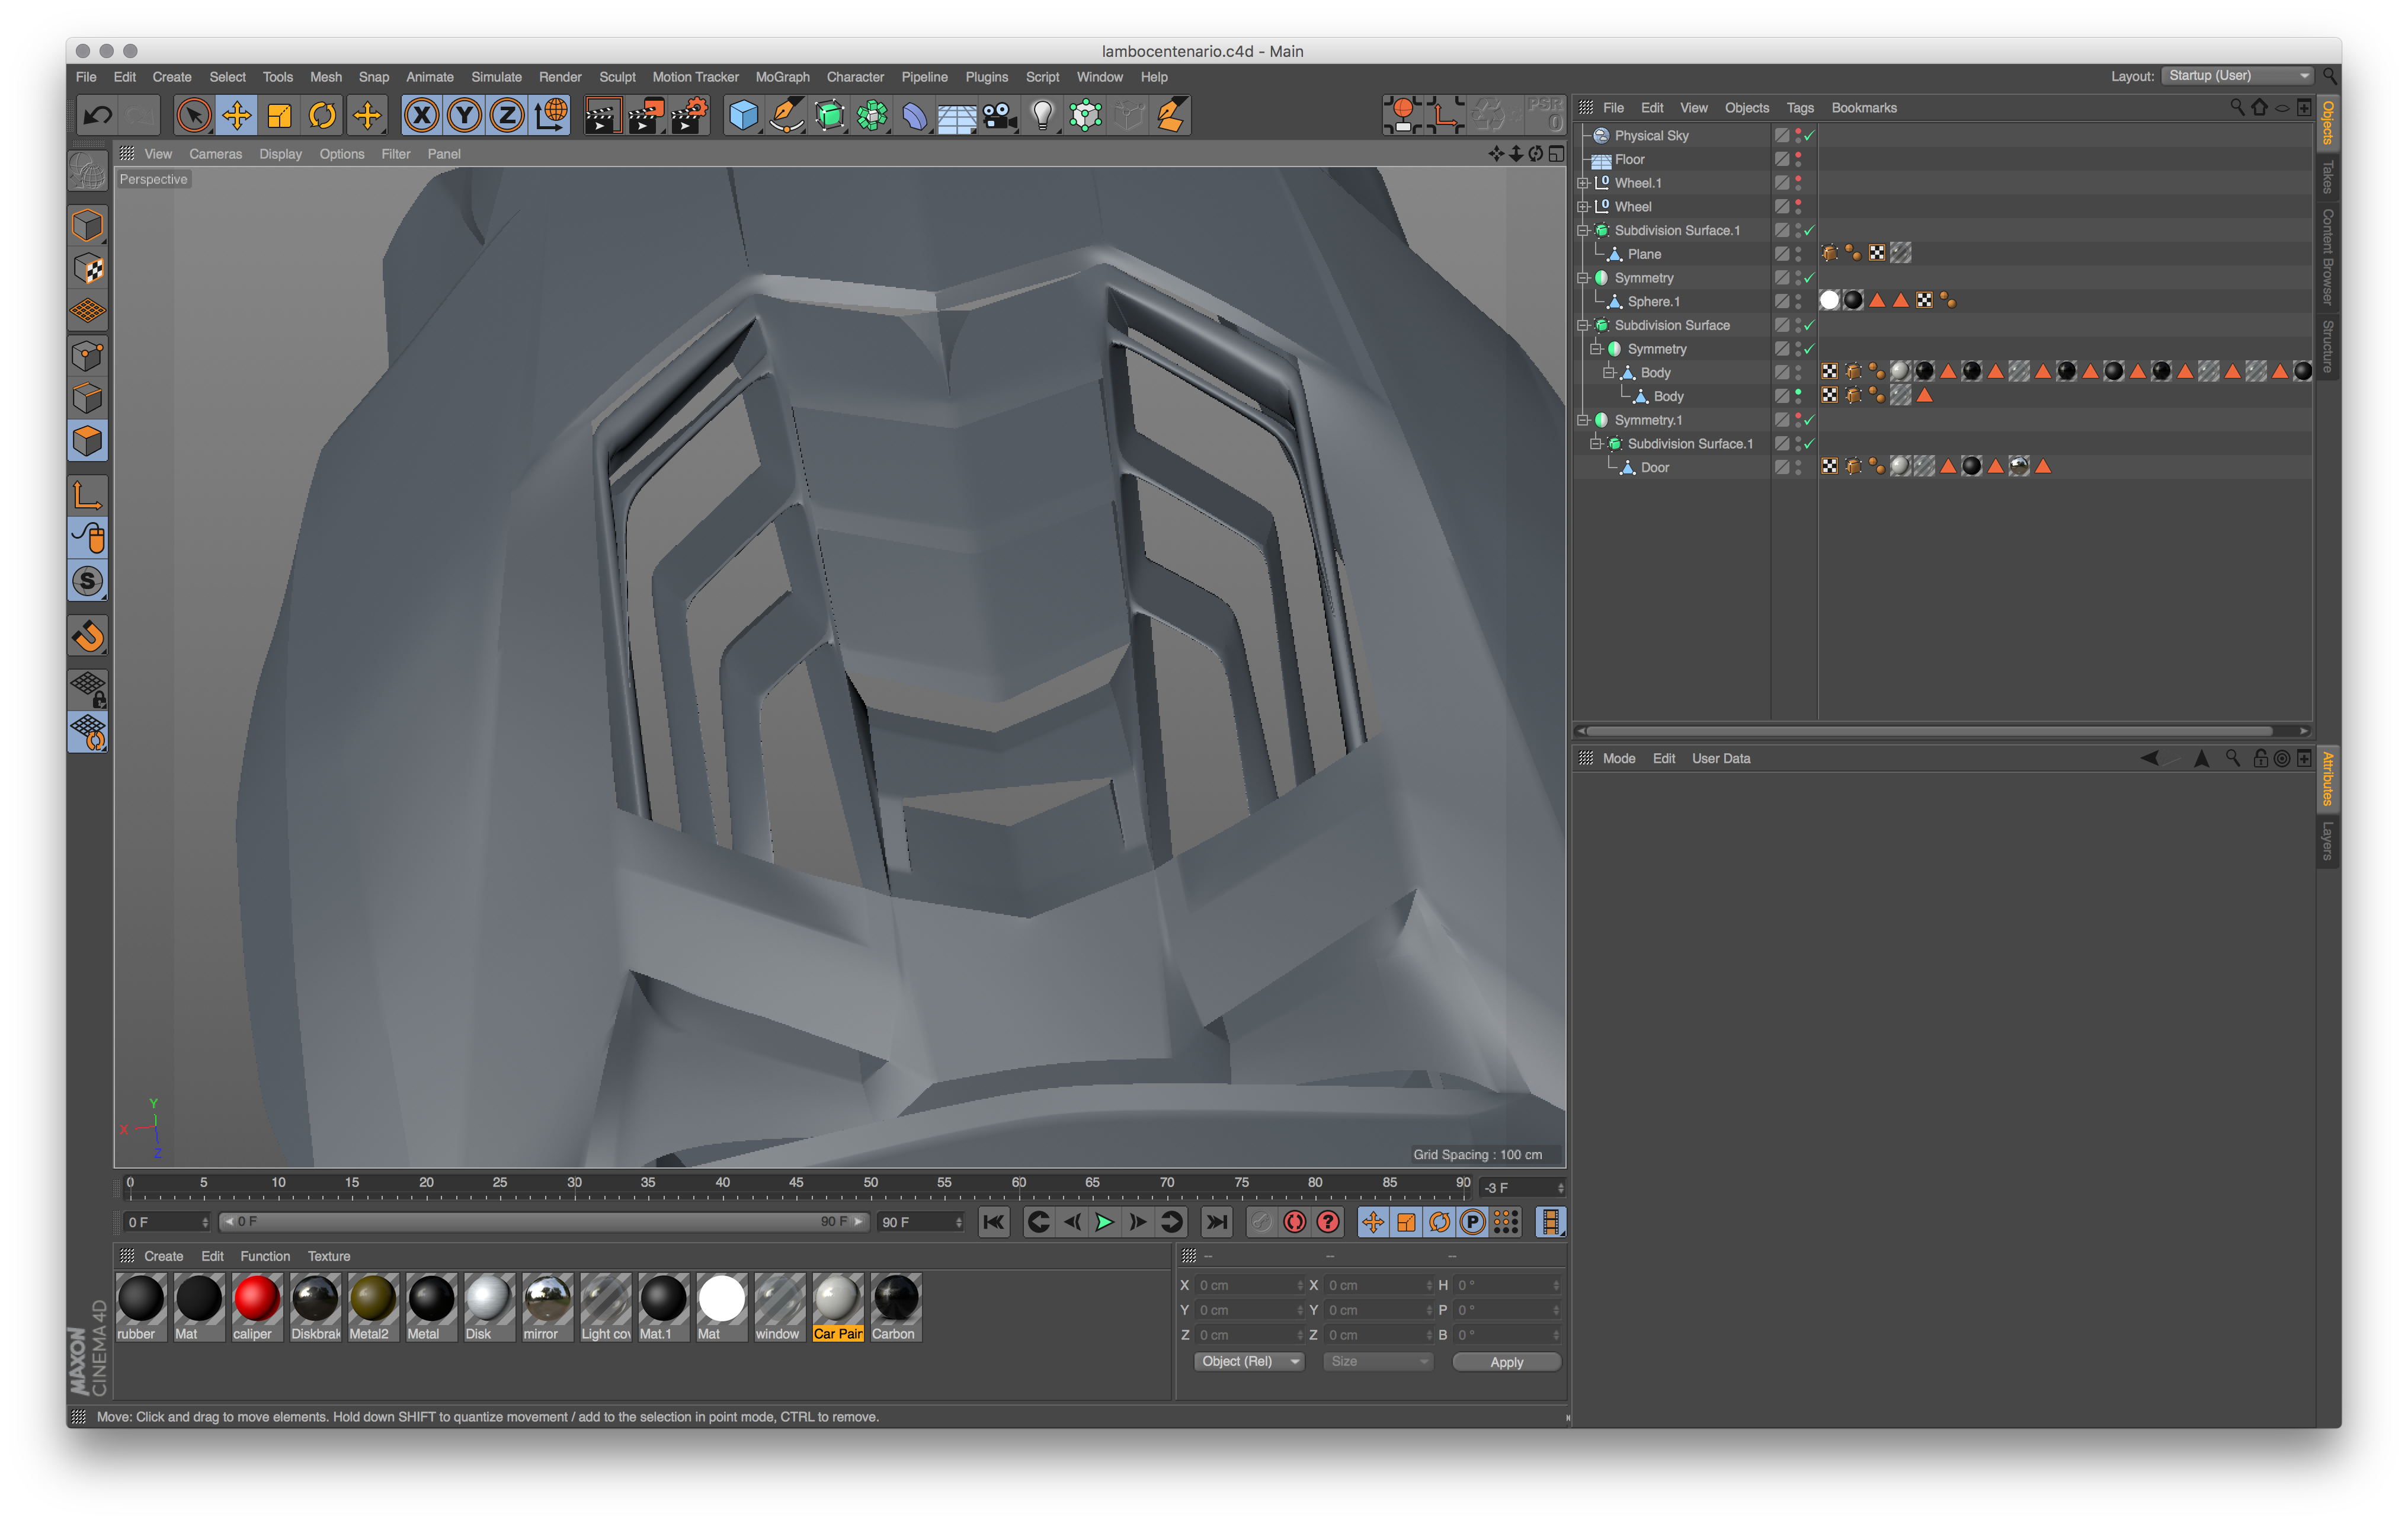Screen dimensions: 2408x1523
Task: Open the viewport Cameras menu
Action: point(215,154)
